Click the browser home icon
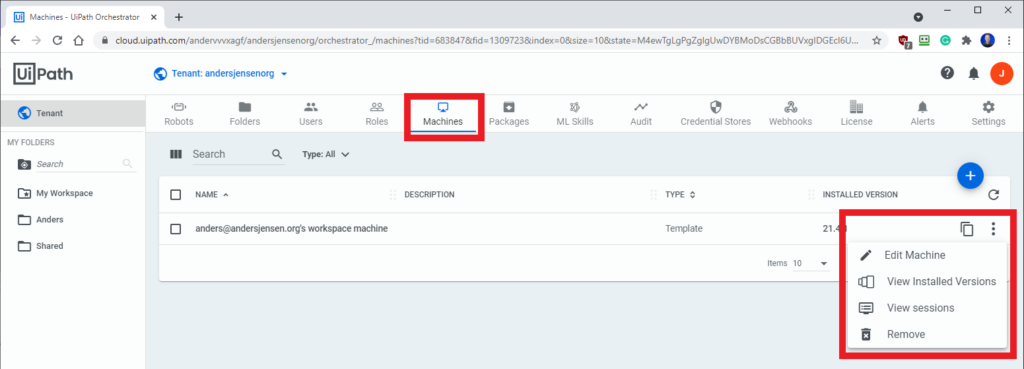Image resolution: width=1024 pixels, height=369 pixels. [78, 40]
